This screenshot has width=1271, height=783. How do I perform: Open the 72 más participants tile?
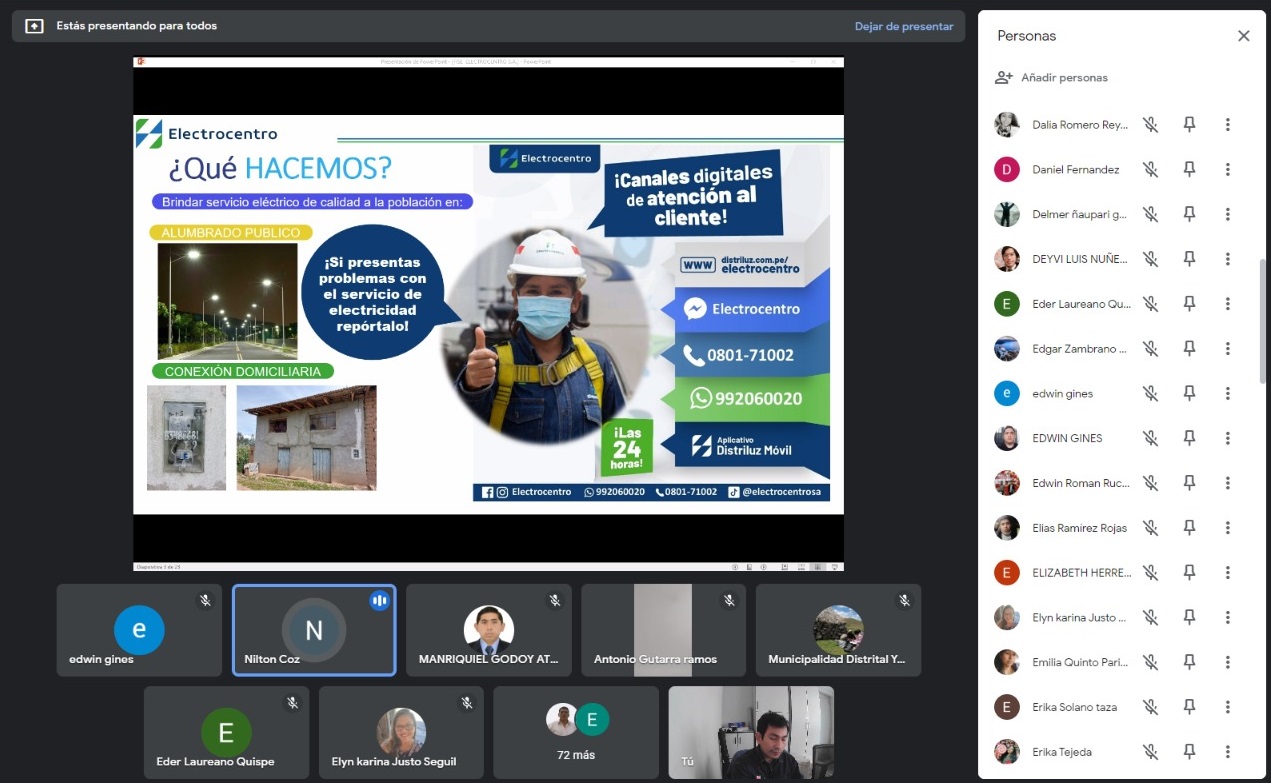[x=576, y=732]
